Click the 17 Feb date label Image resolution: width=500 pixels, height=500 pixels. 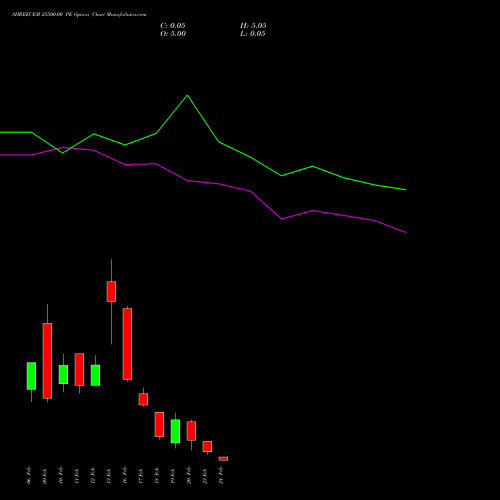coord(141,476)
